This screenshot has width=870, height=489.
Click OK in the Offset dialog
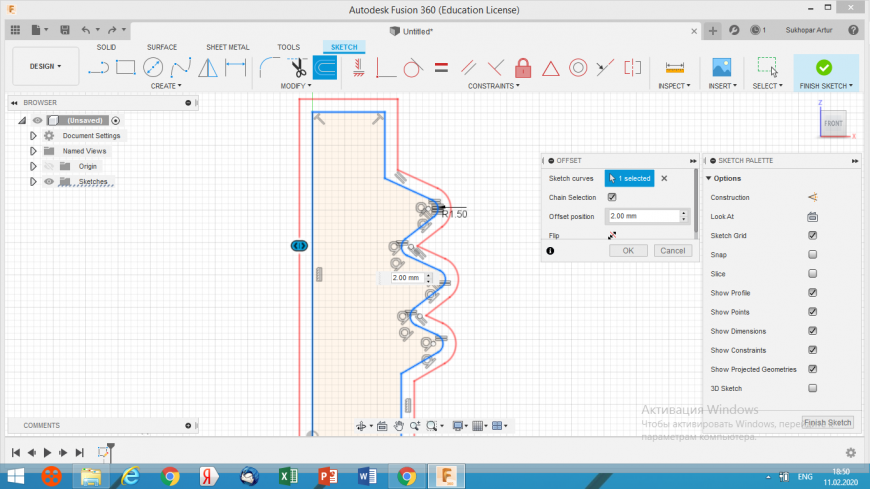point(628,251)
